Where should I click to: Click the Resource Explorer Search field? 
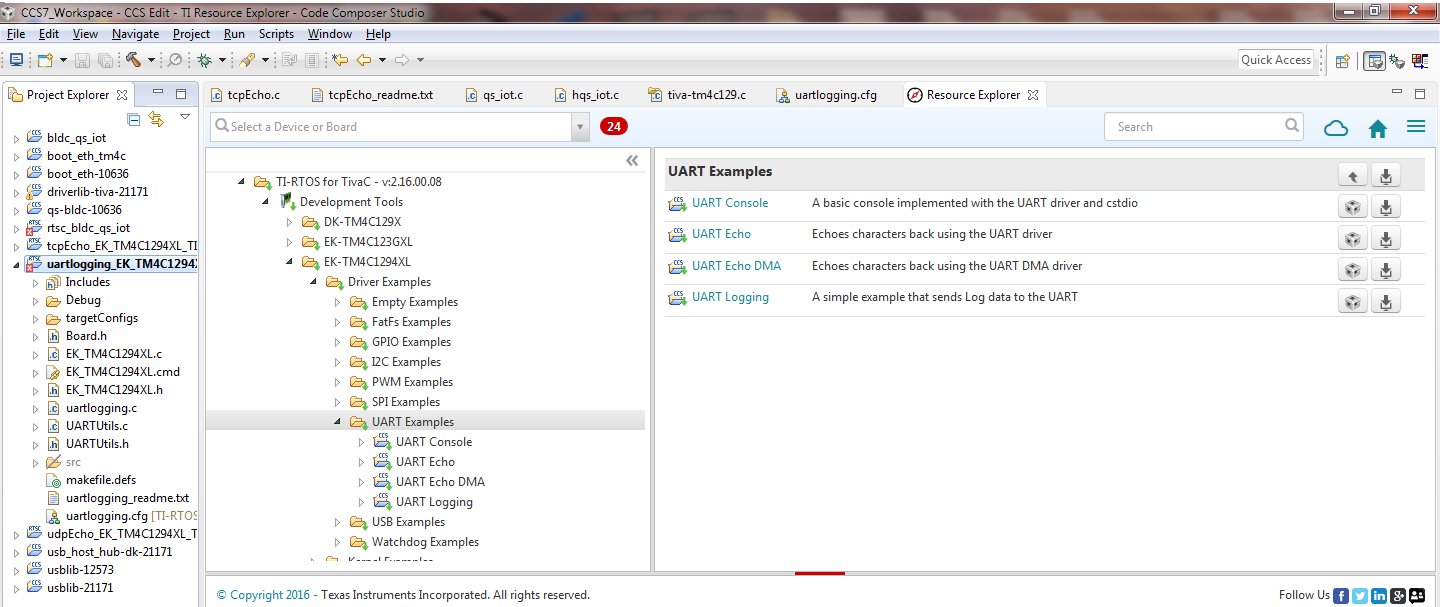coord(1204,127)
